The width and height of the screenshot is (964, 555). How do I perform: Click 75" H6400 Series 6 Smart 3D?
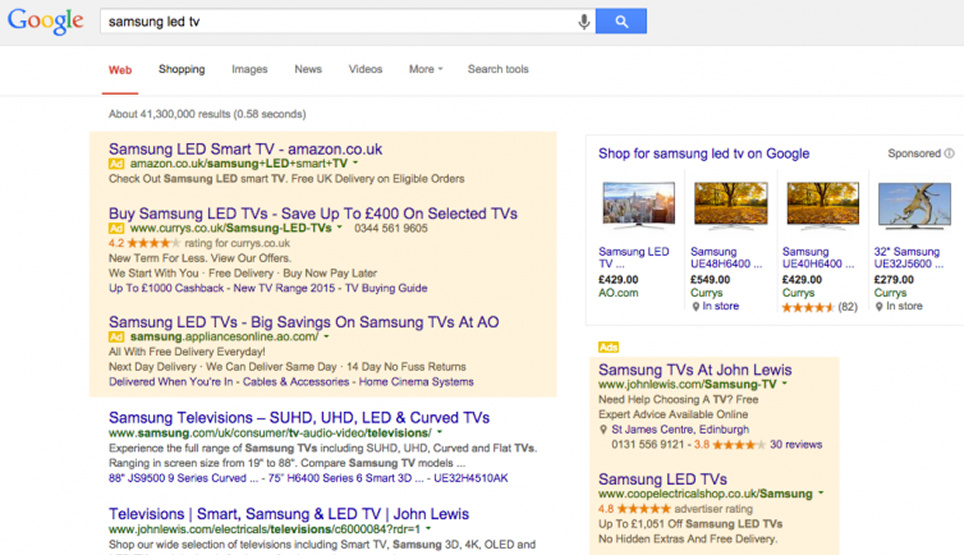click(346, 478)
